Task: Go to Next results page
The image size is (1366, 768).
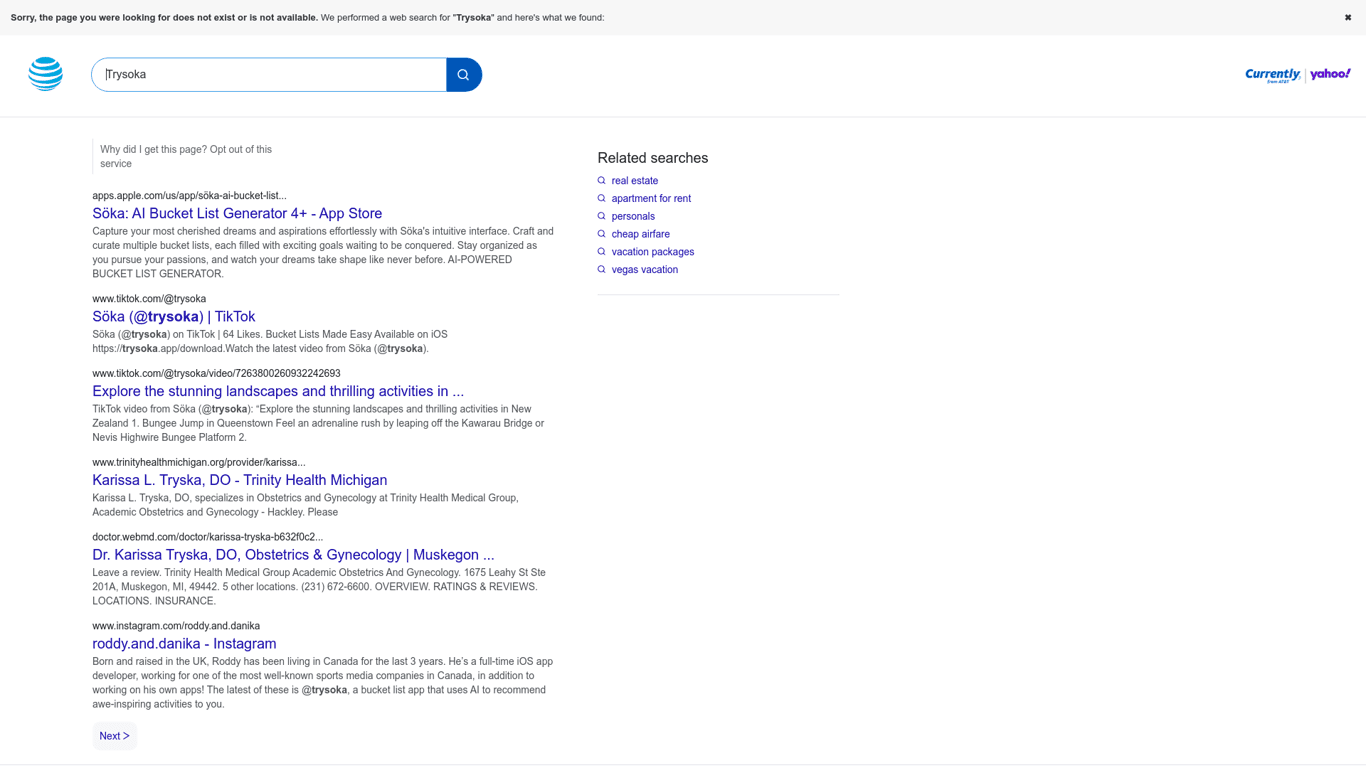Action: (x=114, y=736)
